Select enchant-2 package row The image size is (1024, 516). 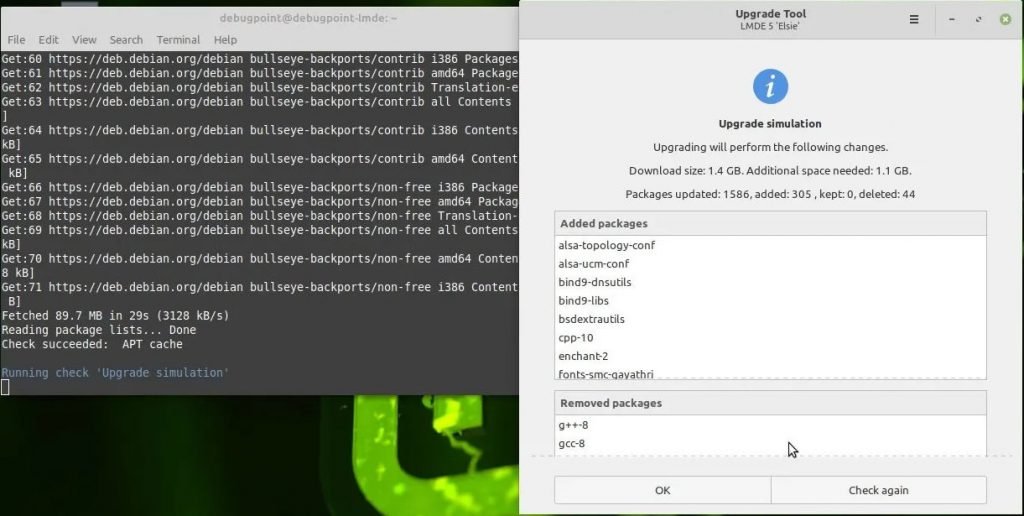point(771,356)
